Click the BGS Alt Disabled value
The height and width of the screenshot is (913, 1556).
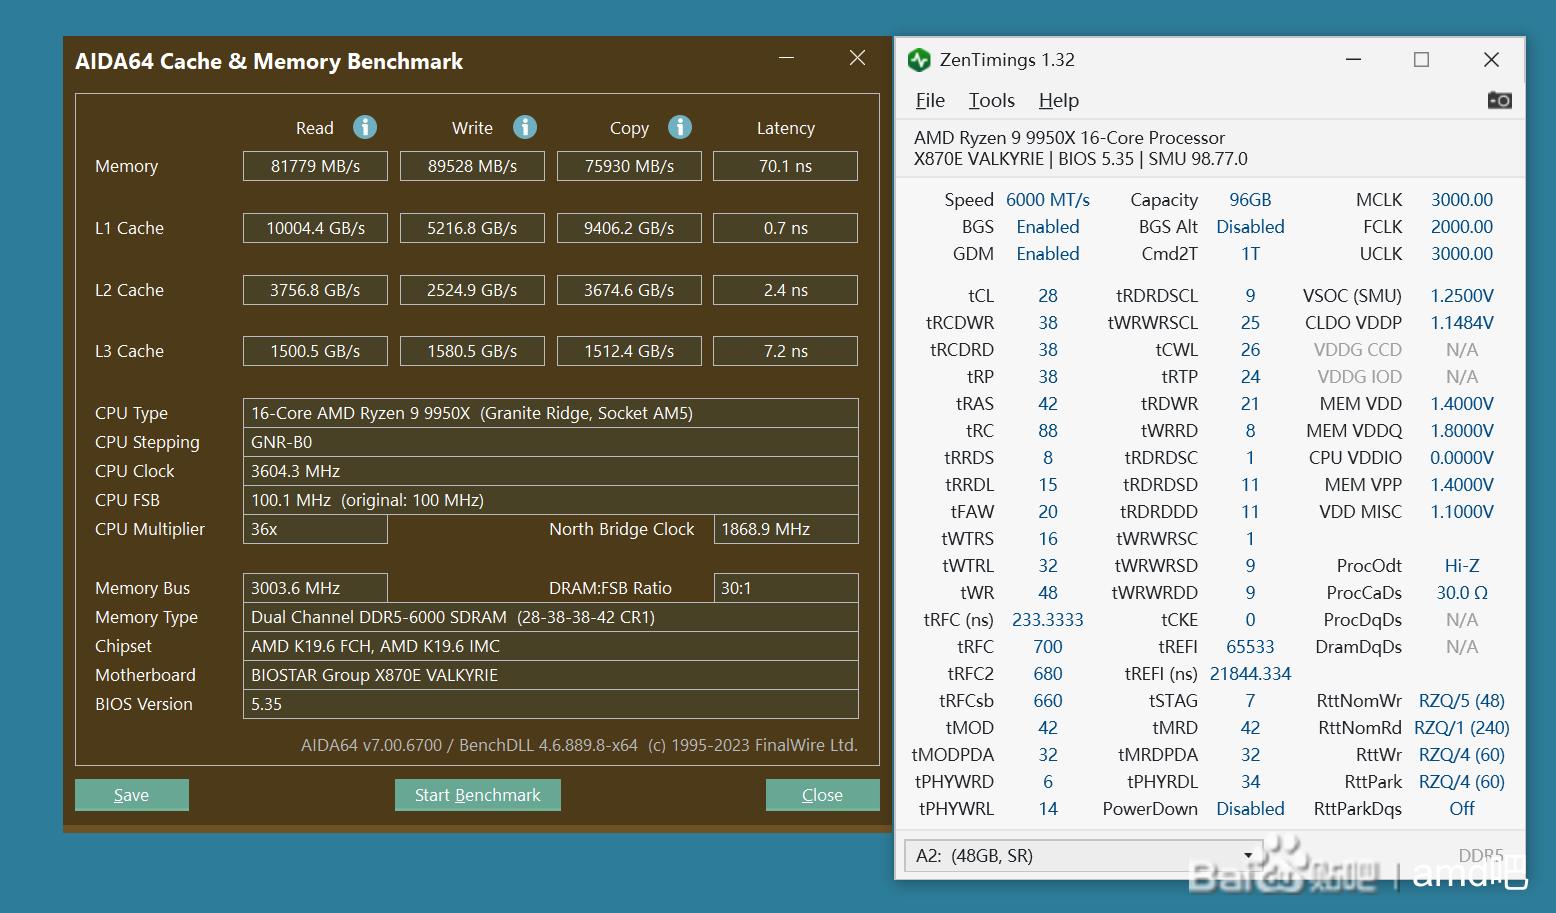pos(1250,227)
